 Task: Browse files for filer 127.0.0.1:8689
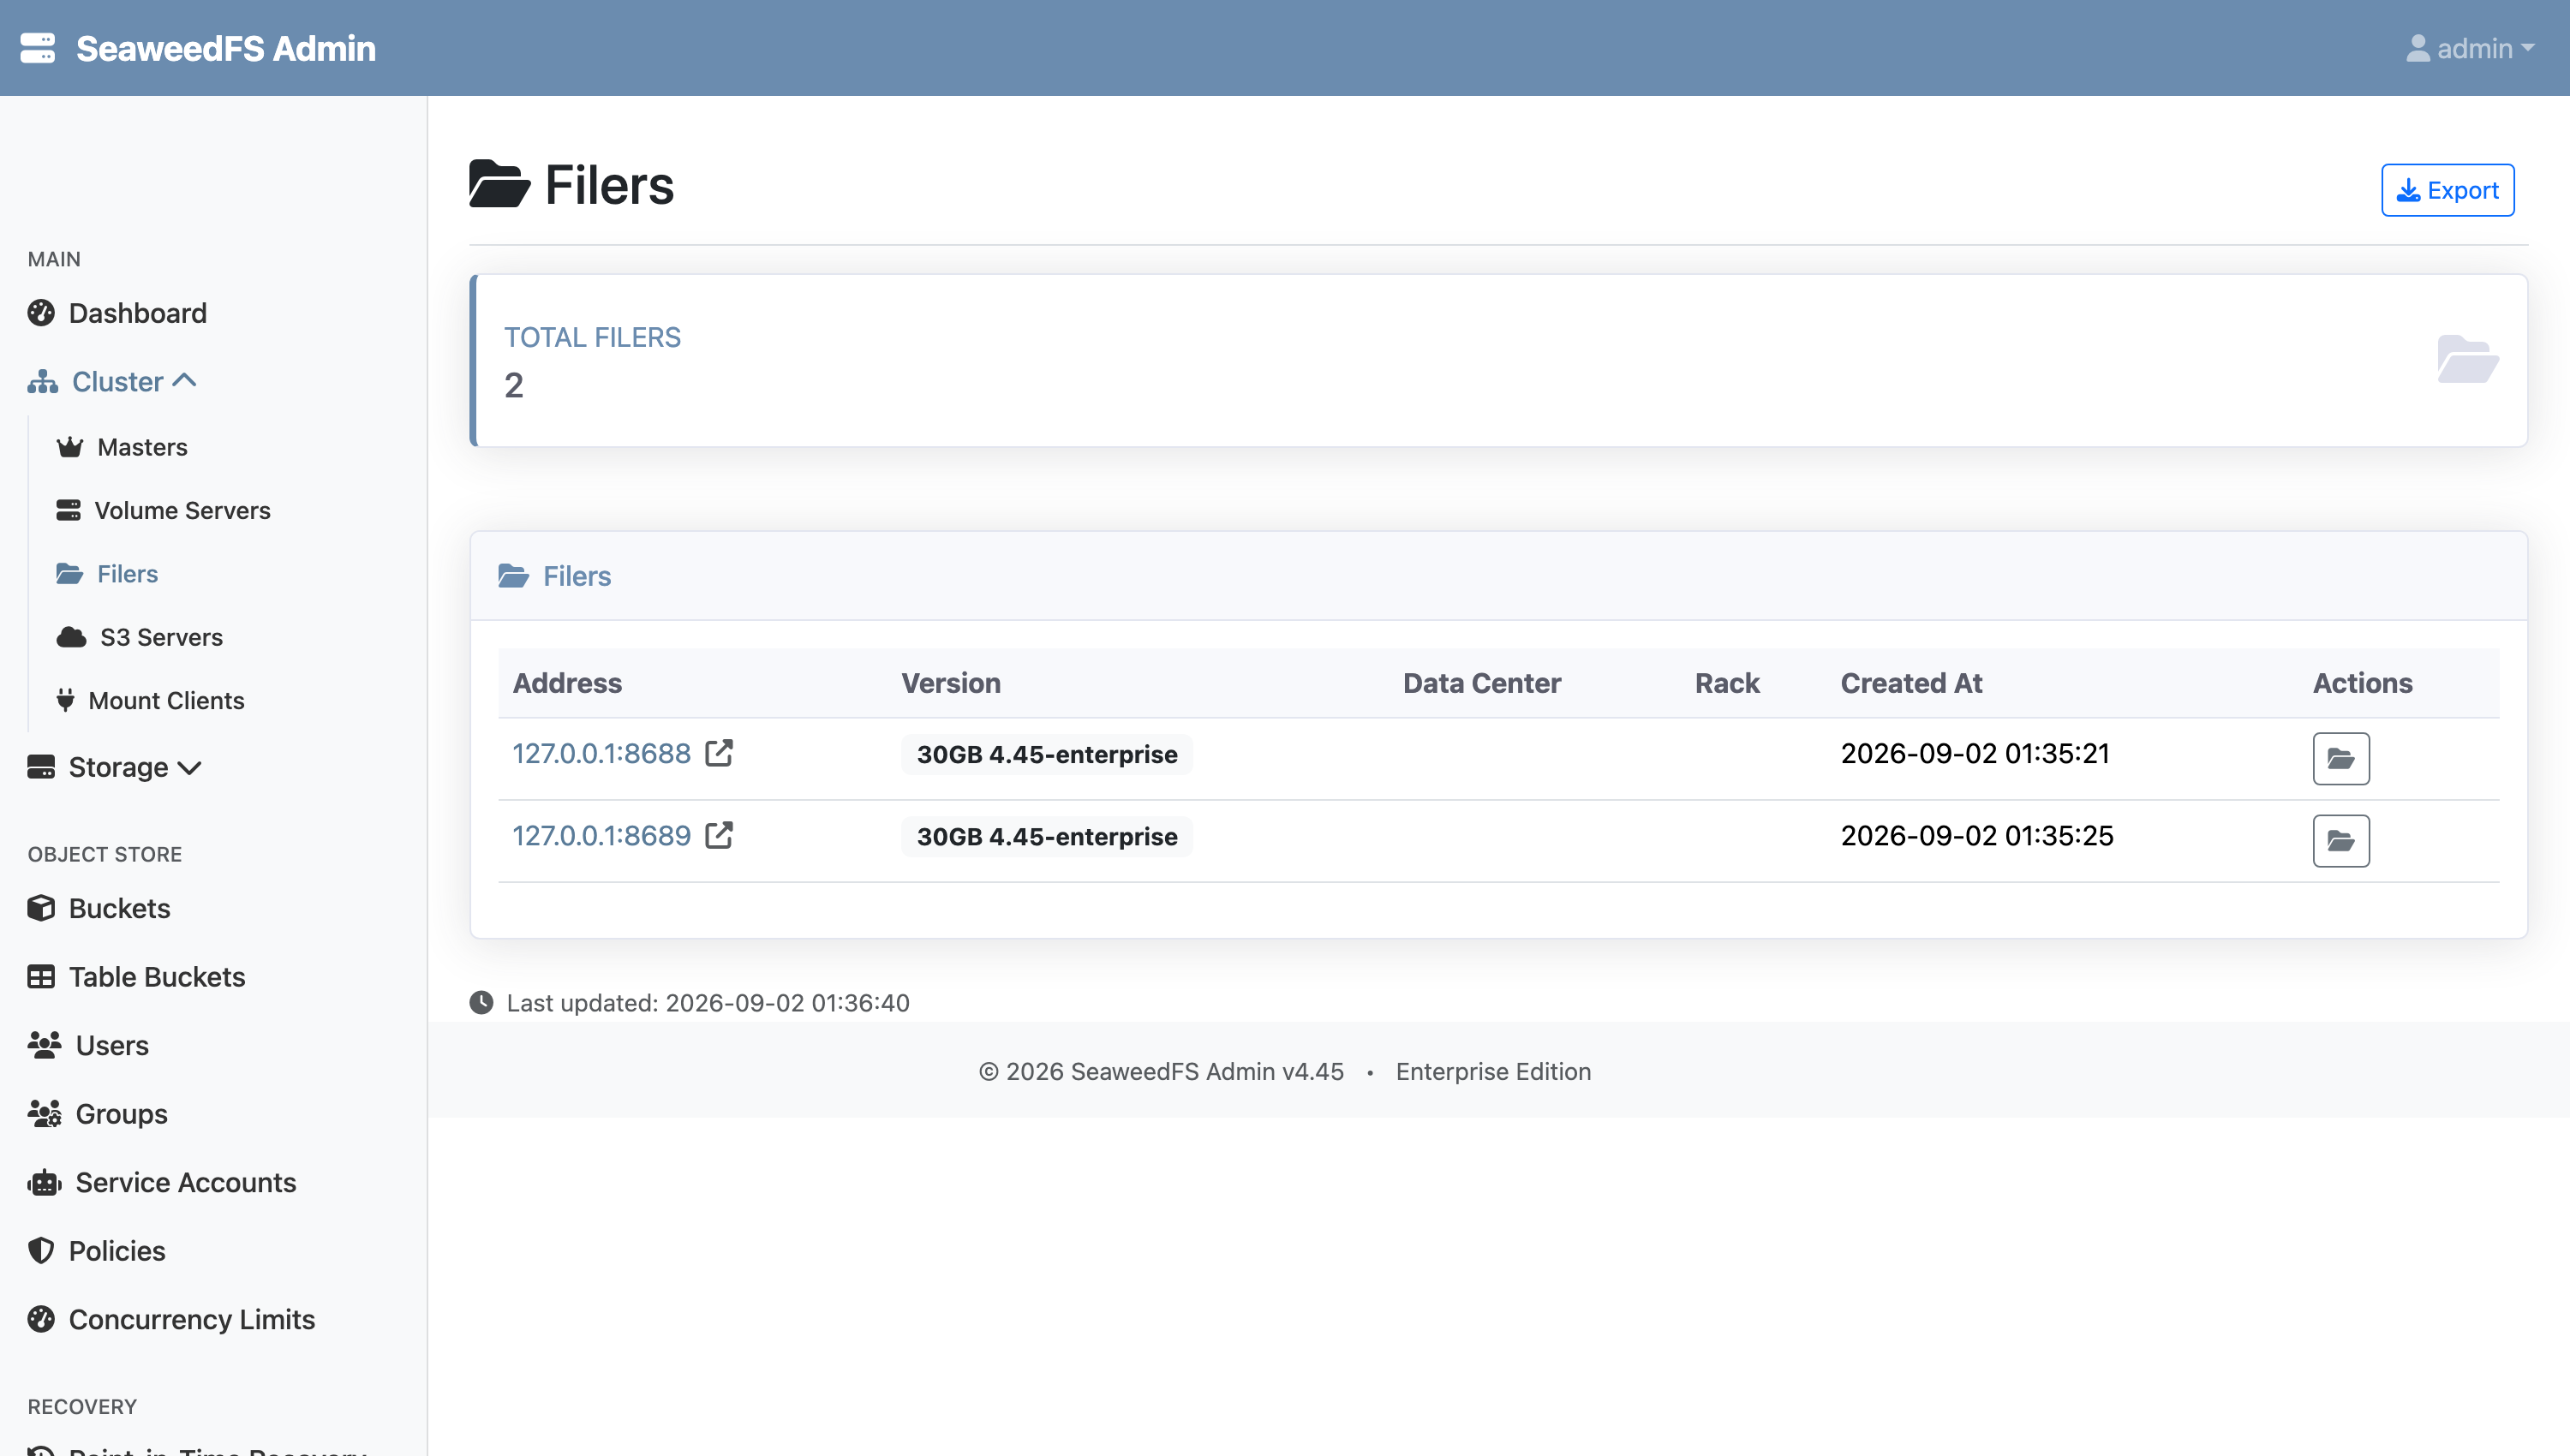coord(2341,841)
